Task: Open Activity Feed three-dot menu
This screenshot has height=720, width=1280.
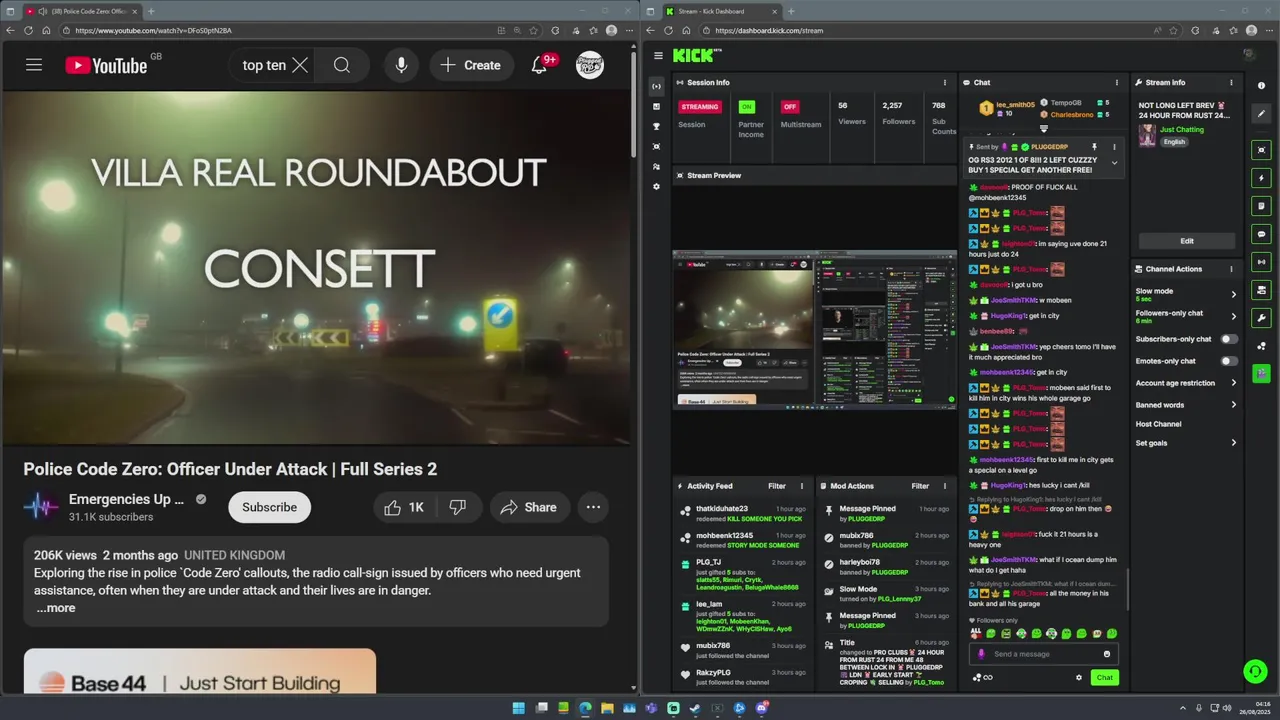Action: tap(801, 486)
